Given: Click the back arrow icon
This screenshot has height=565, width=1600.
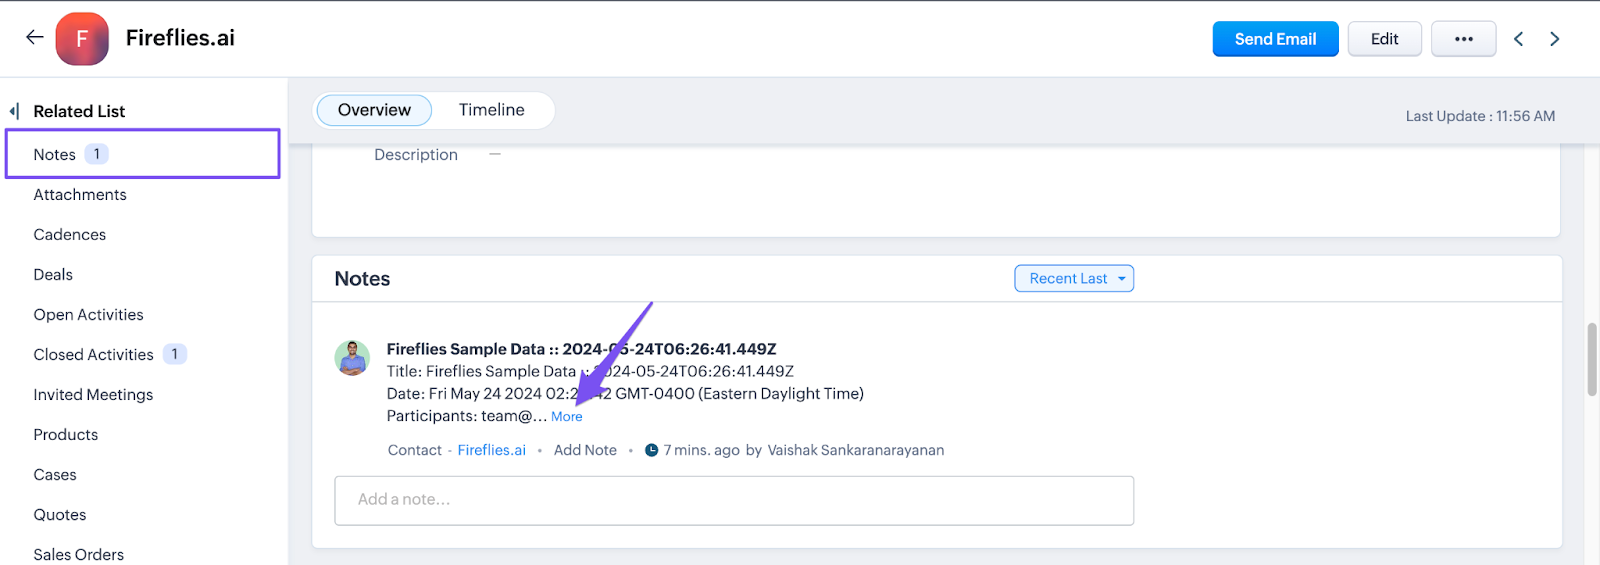Looking at the screenshot, I should coord(35,38).
